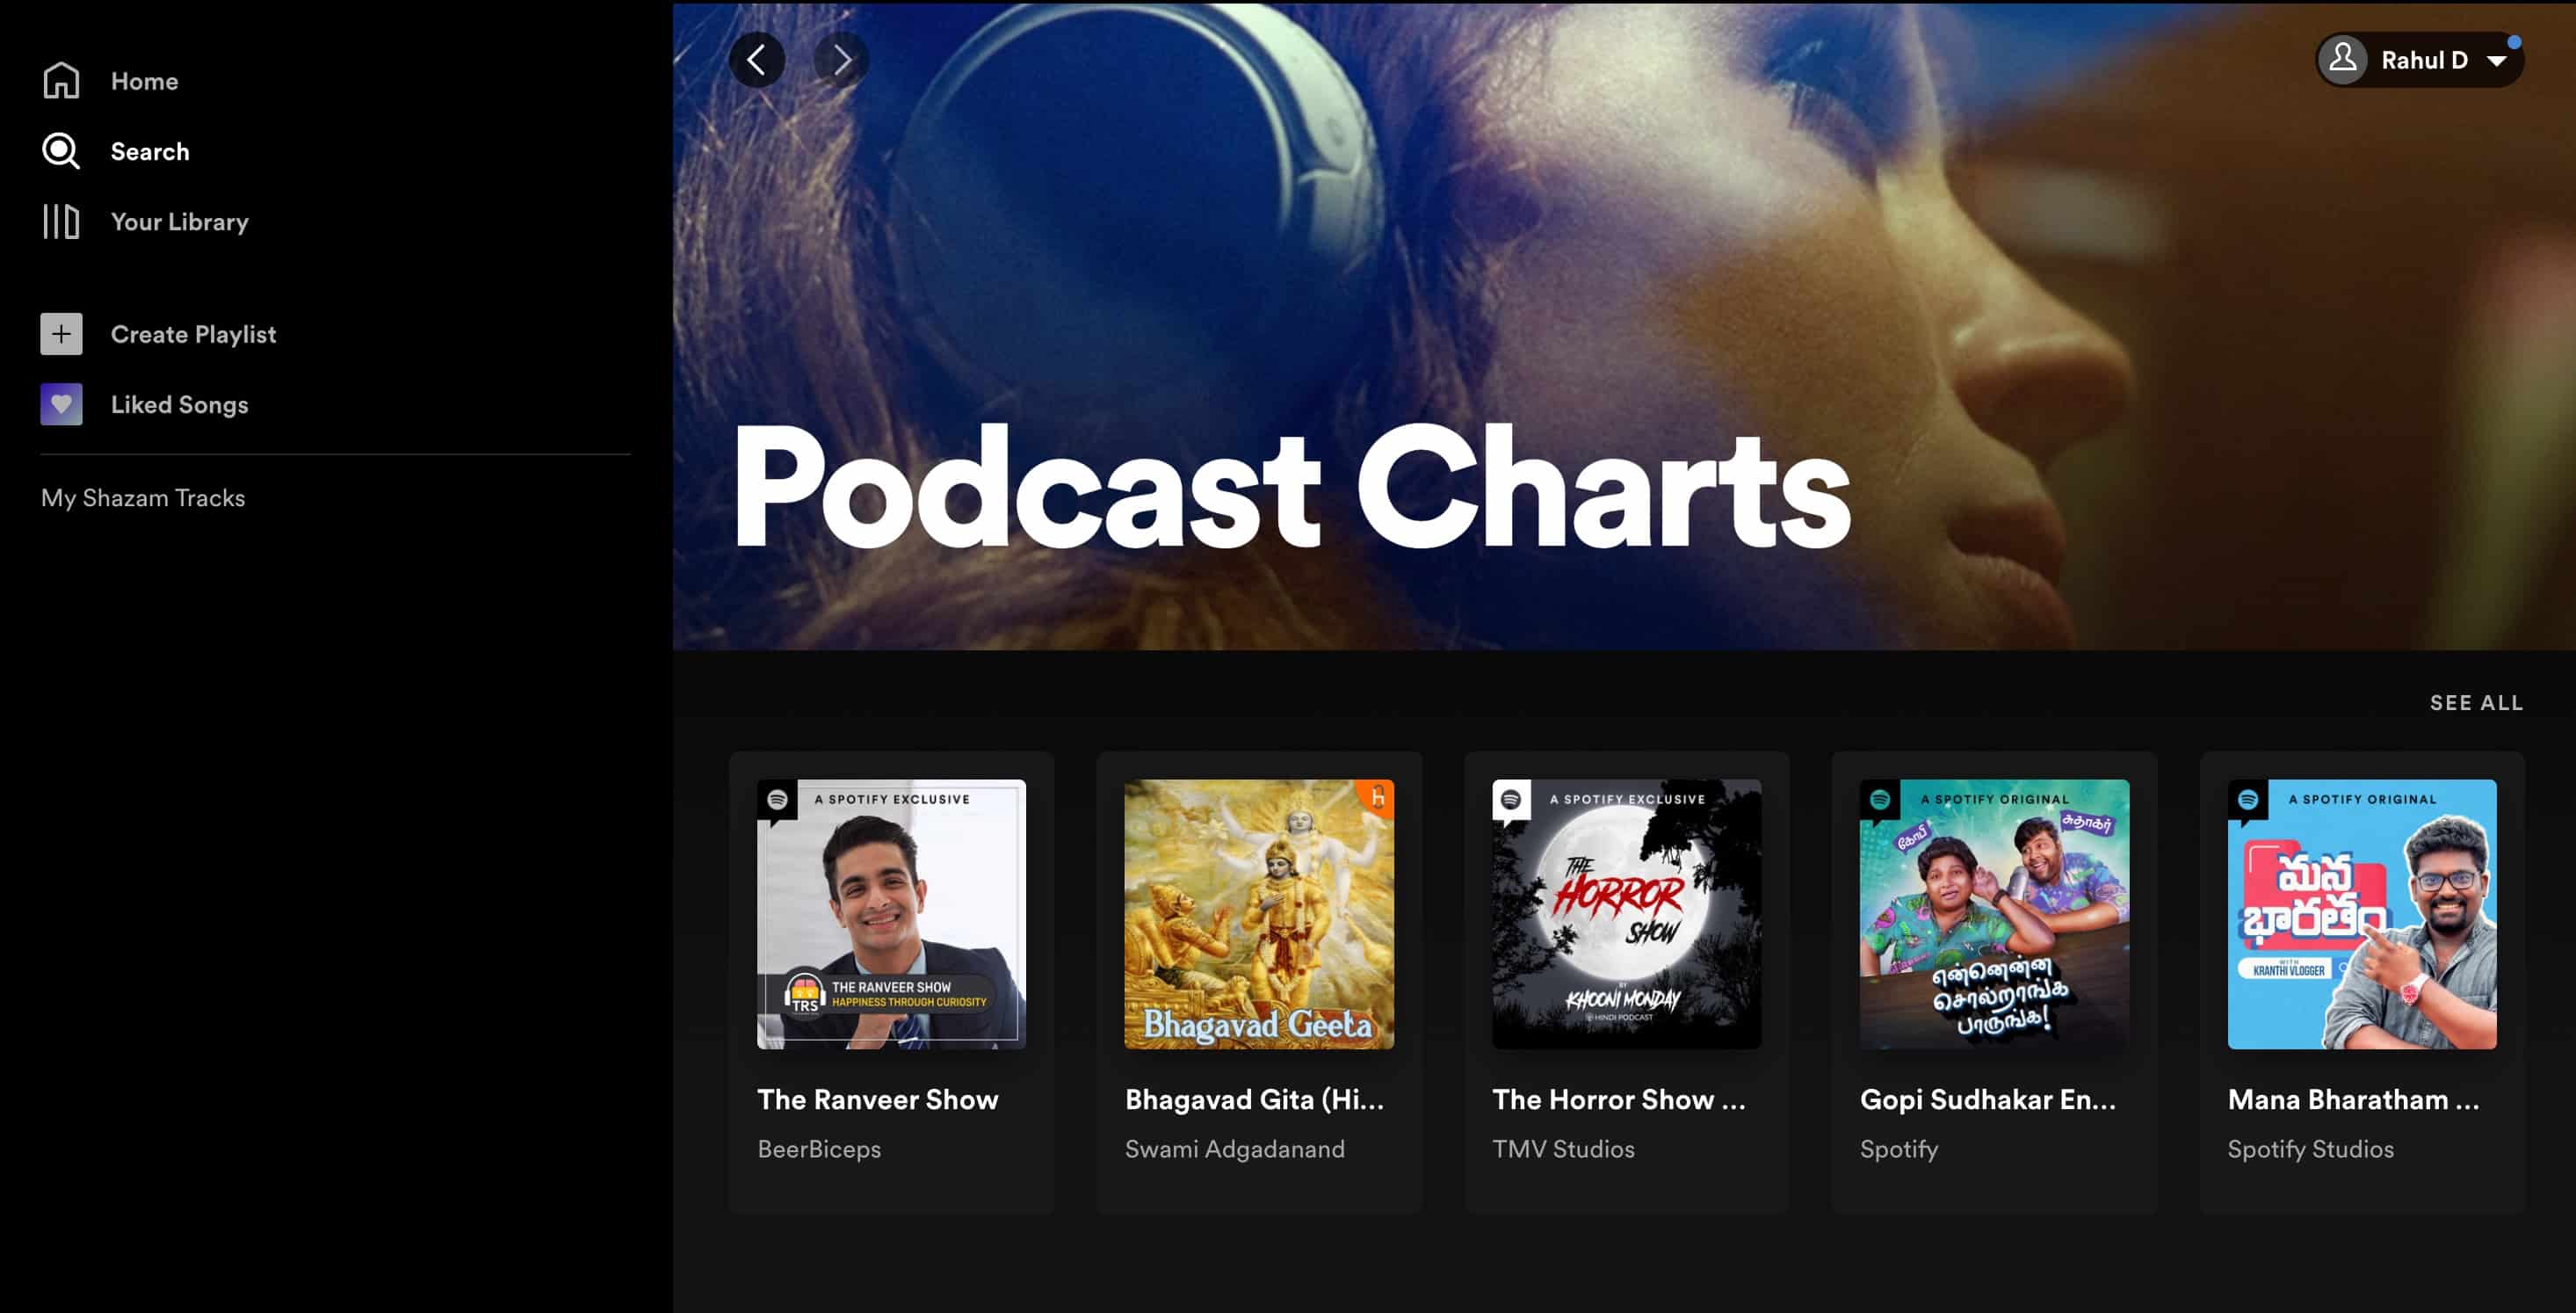Click the Home icon in sidebar
The height and width of the screenshot is (1313, 2576).
pos(61,81)
